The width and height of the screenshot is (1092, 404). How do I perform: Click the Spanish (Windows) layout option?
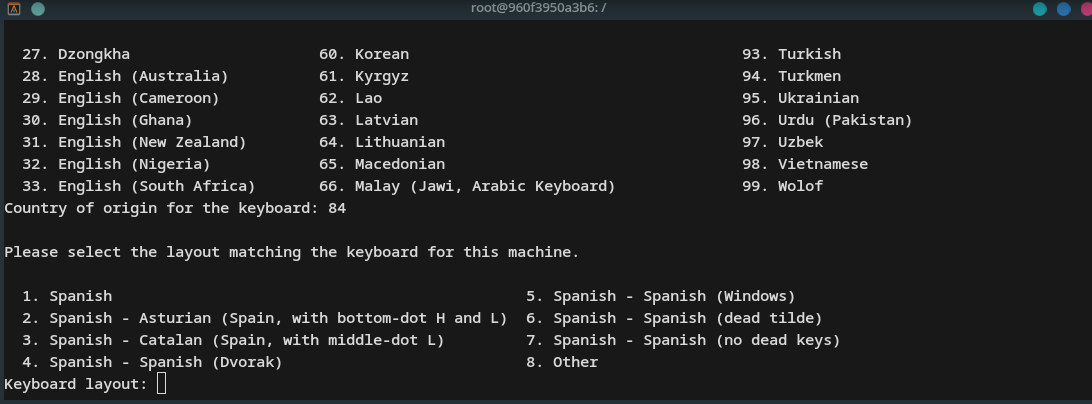coord(660,296)
